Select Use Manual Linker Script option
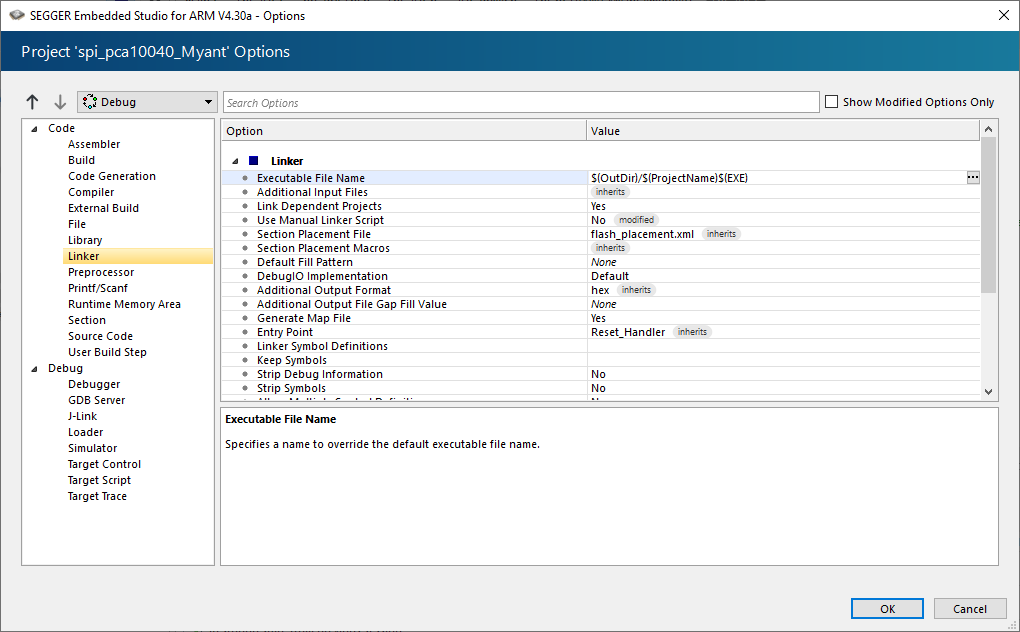1020x632 pixels. [320, 220]
